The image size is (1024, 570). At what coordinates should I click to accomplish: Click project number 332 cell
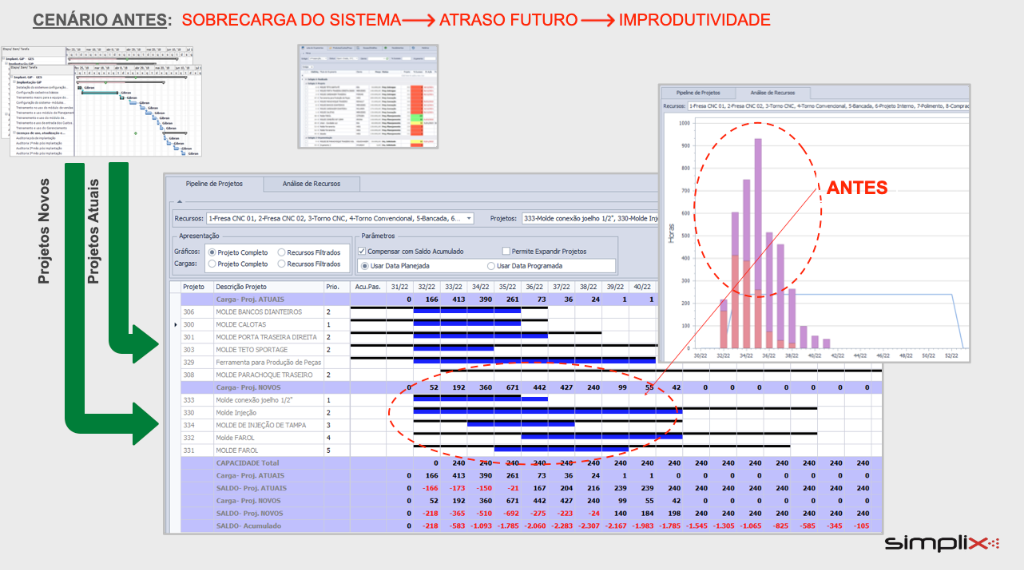196,437
